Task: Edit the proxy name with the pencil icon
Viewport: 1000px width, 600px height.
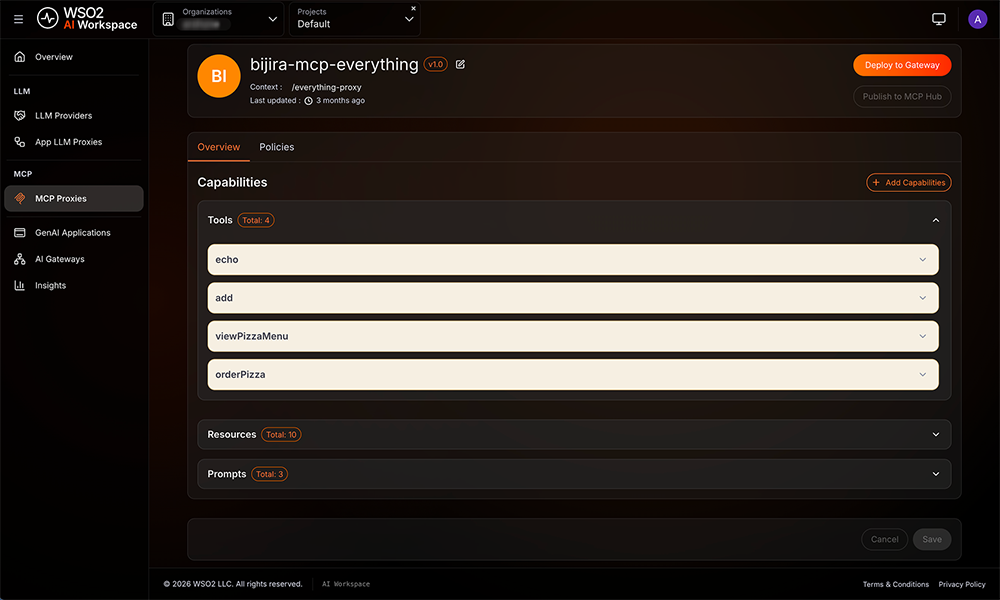Action: point(460,64)
